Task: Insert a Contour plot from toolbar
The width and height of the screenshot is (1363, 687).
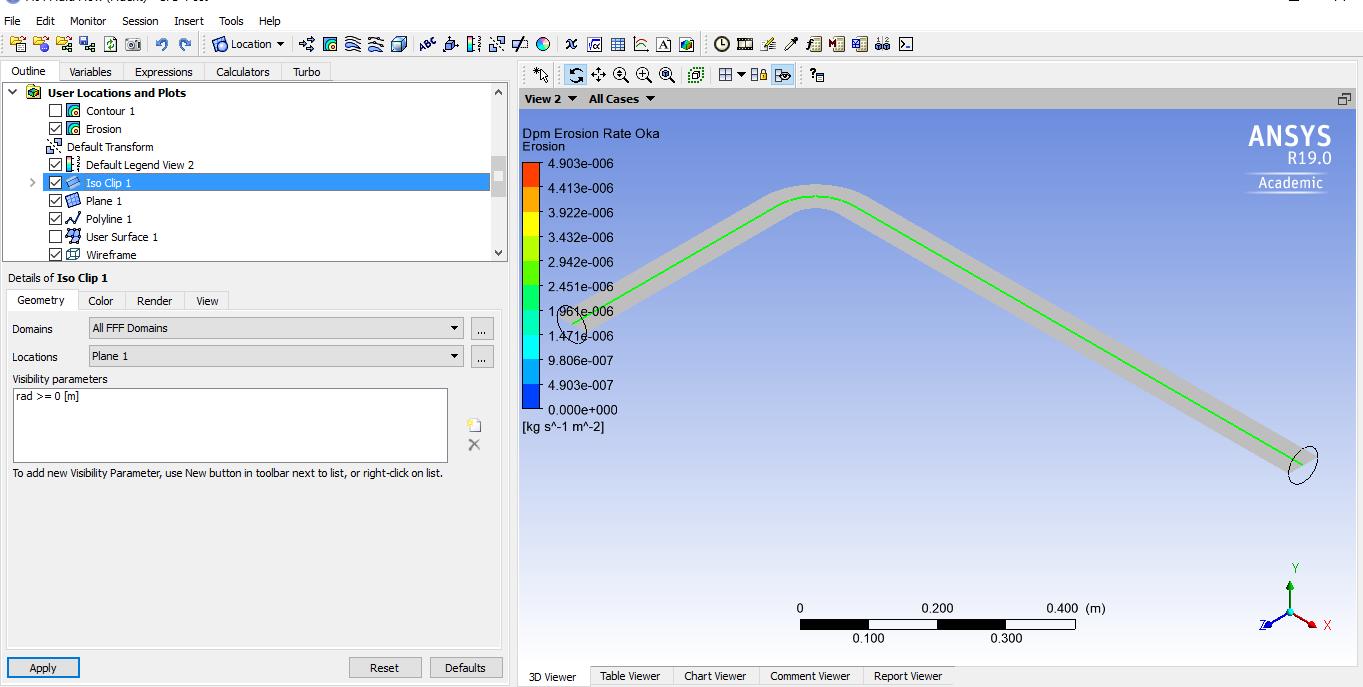Action: coord(330,44)
